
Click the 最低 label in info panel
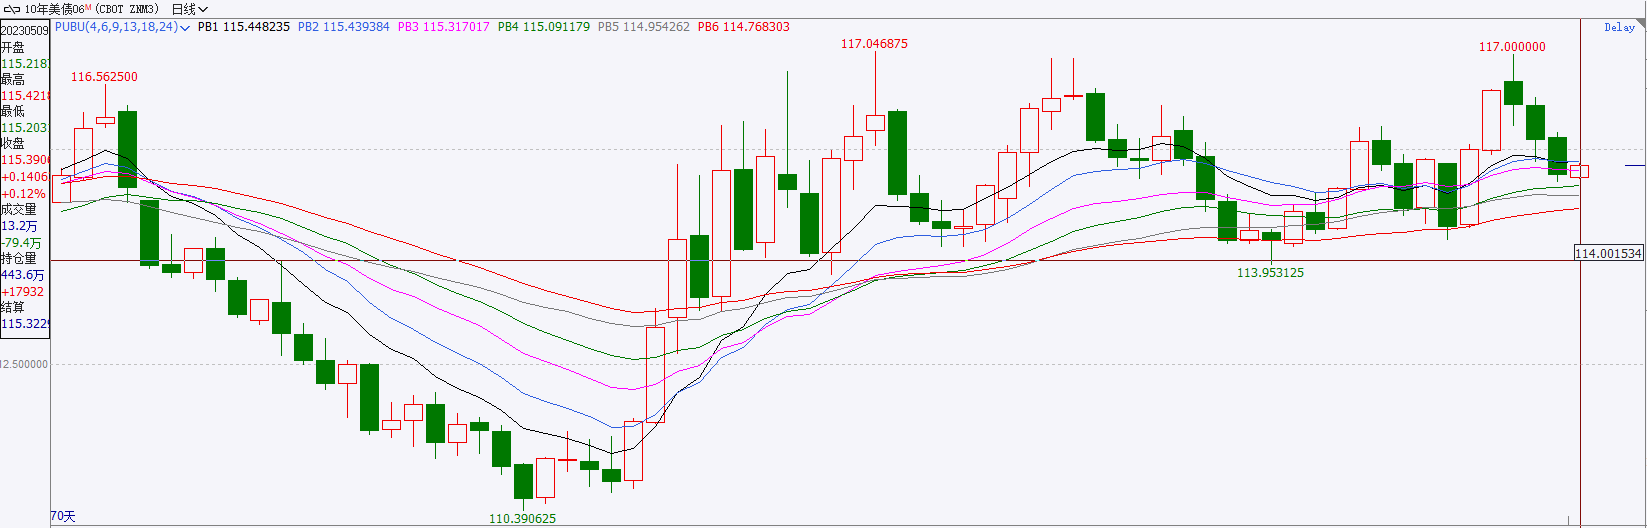point(13,111)
